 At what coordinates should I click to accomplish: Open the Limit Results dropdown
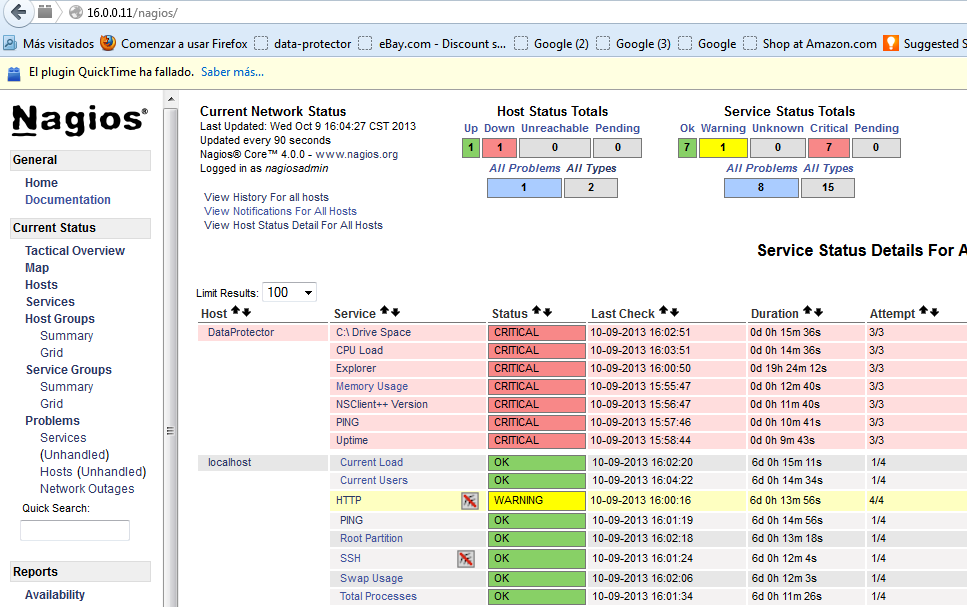pos(289,292)
